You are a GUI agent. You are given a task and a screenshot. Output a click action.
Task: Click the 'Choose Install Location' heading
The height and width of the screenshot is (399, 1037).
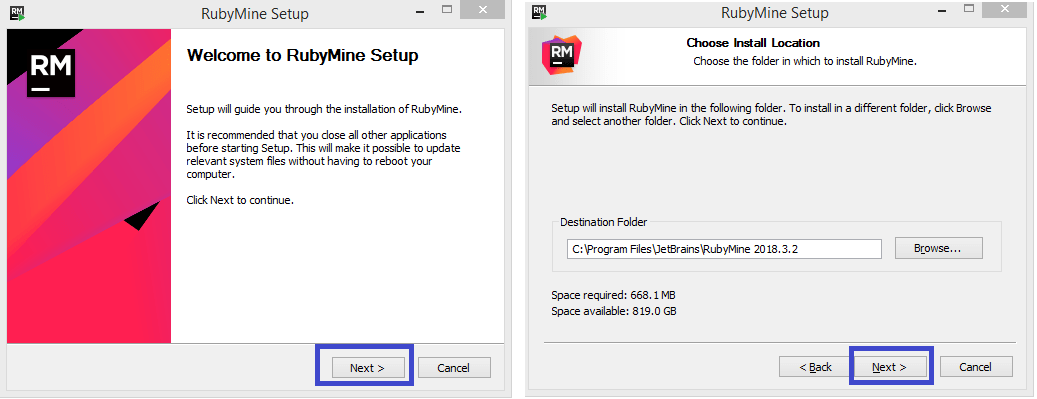(x=753, y=43)
